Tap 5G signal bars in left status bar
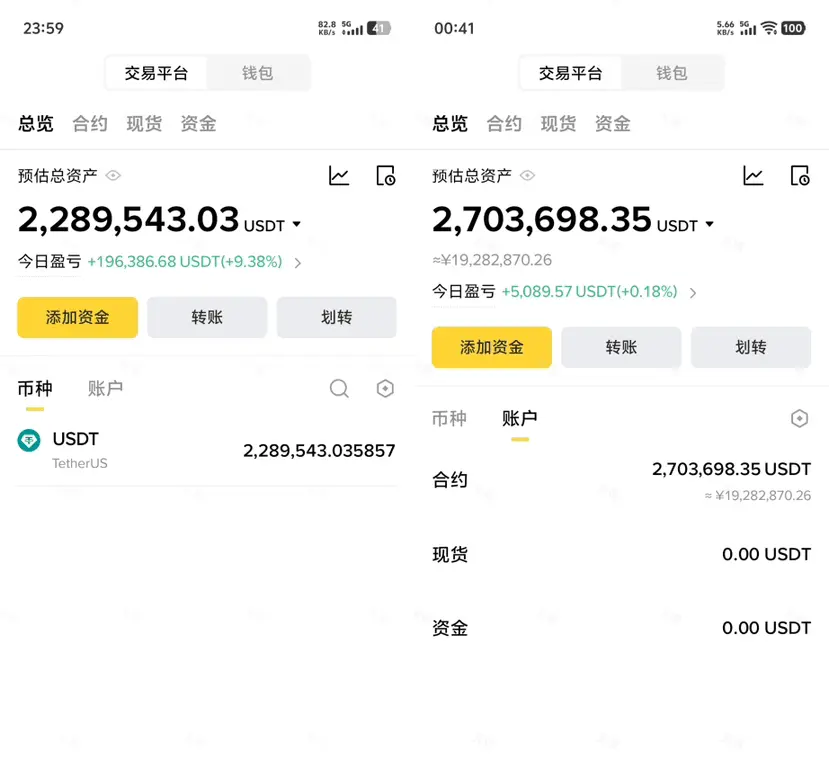This screenshot has width=829, height=782. (x=352, y=28)
